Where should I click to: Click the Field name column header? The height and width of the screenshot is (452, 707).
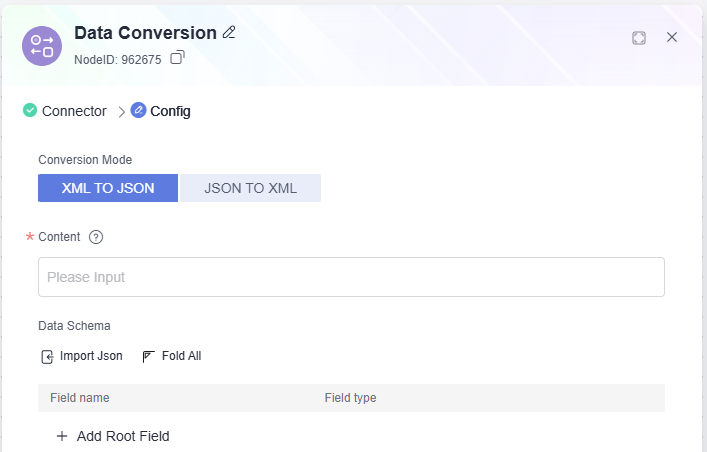tap(80, 398)
